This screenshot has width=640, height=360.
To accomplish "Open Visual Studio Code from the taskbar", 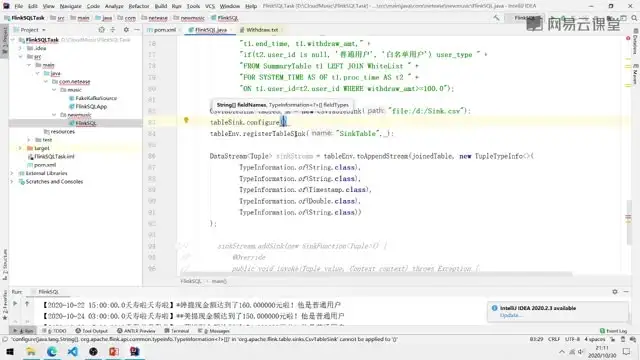I will [73, 351].
